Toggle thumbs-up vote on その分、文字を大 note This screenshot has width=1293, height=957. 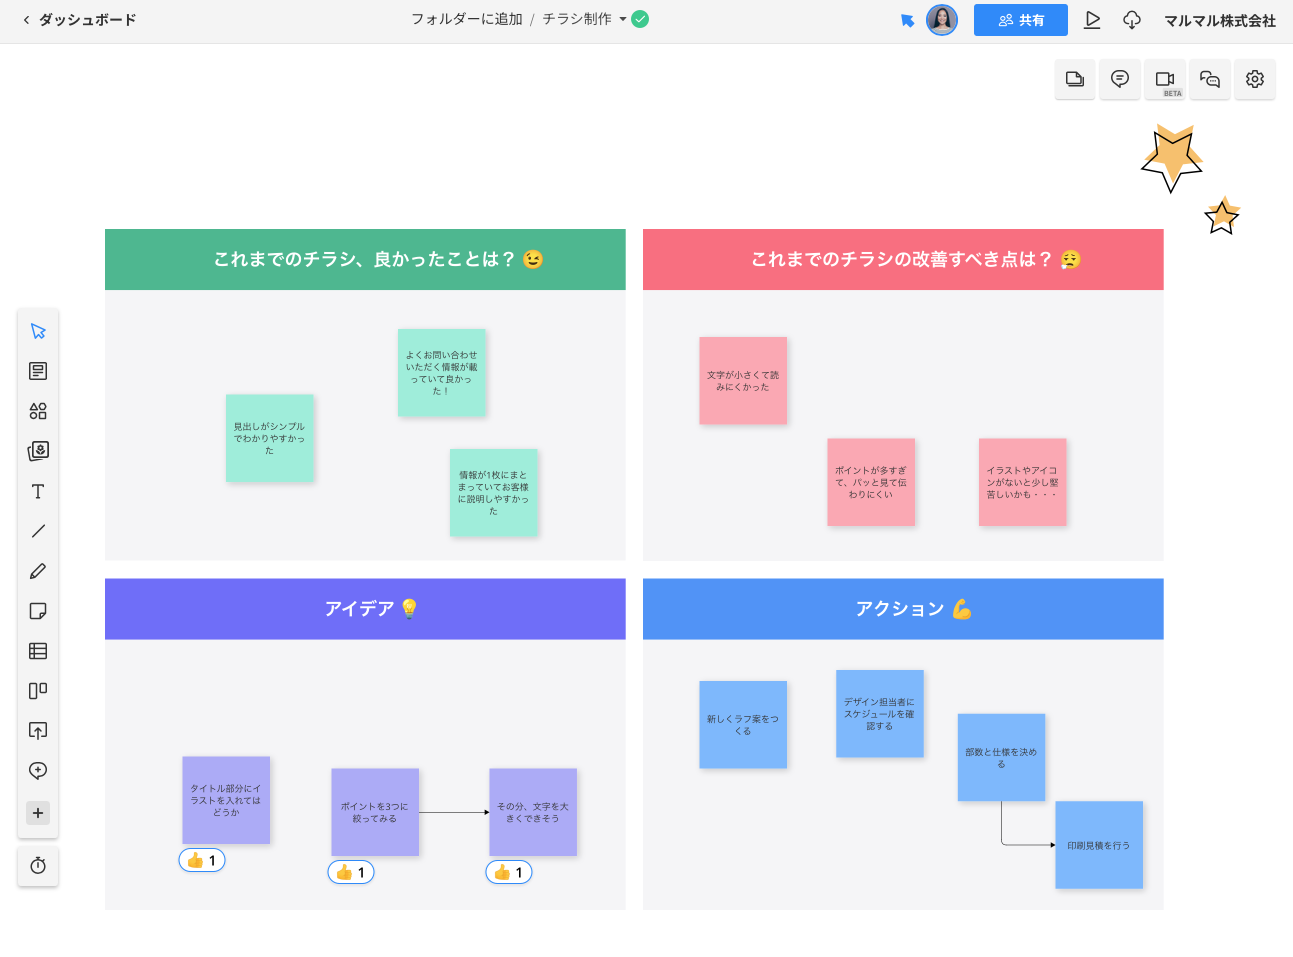point(509,872)
